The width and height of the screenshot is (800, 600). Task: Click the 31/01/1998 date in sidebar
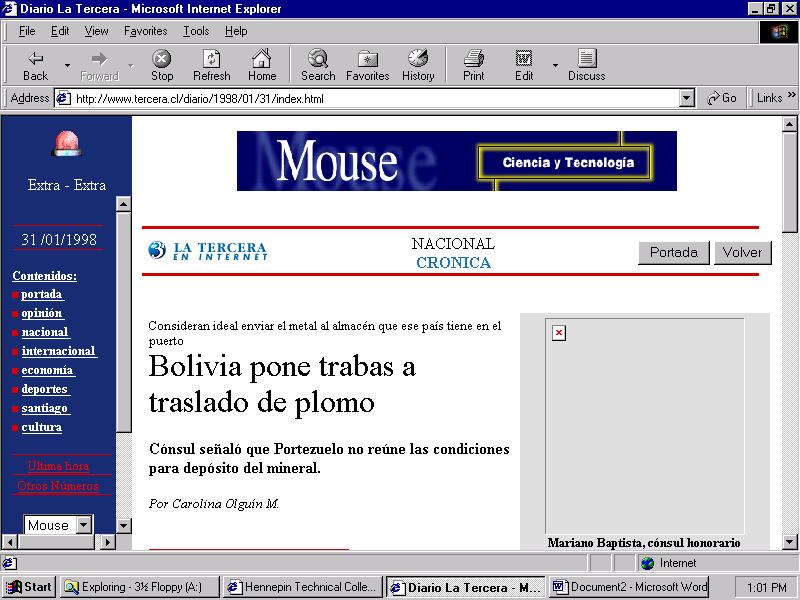coord(59,239)
